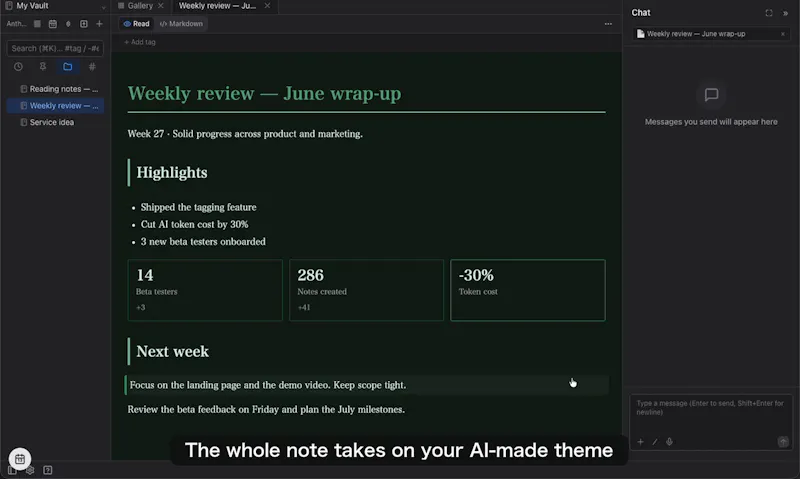800x479 pixels.
Task: Click the 'Week 27 · Solid progress' line
Action: [x=245, y=134]
